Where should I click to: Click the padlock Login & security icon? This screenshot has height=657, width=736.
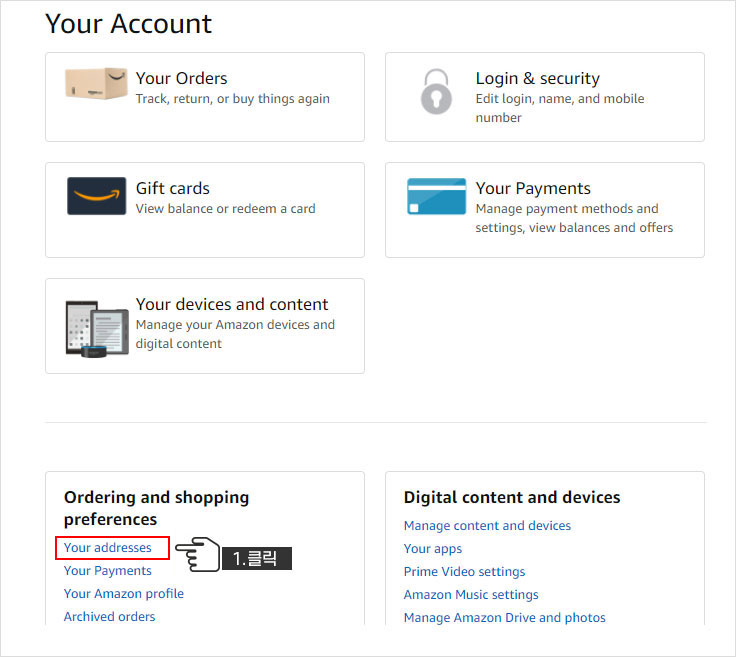click(x=435, y=91)
